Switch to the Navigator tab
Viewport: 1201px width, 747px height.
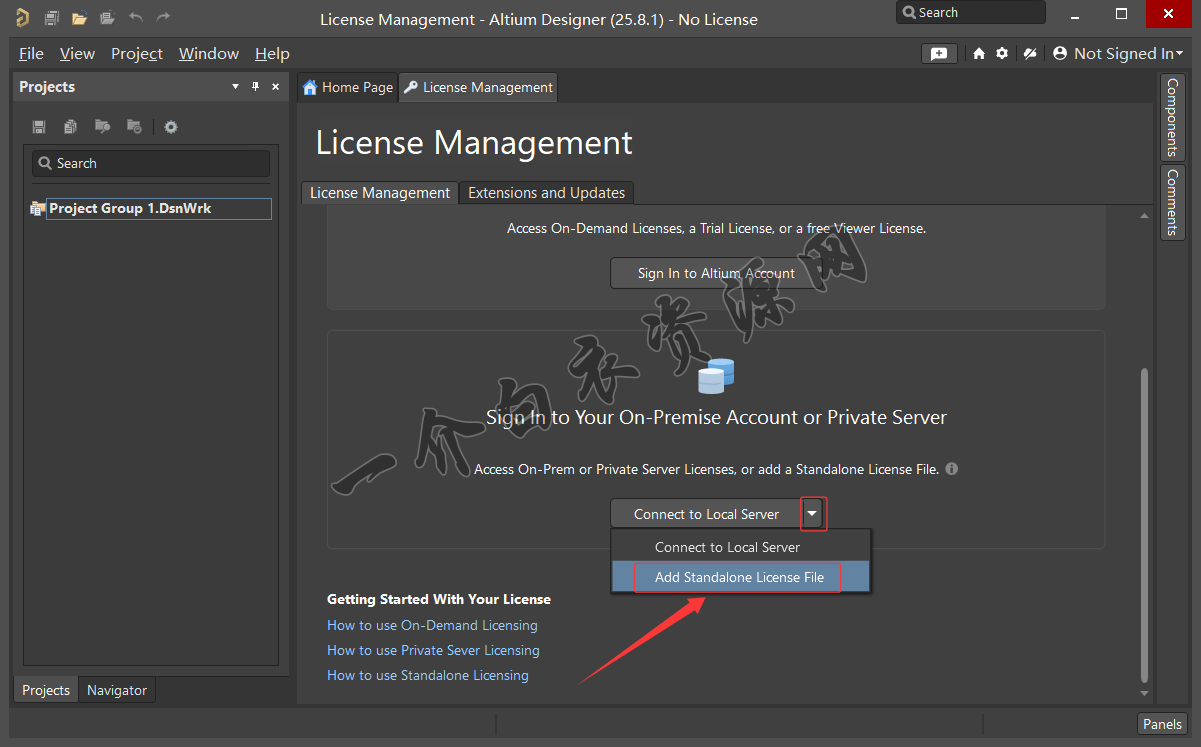coord(117,690)
